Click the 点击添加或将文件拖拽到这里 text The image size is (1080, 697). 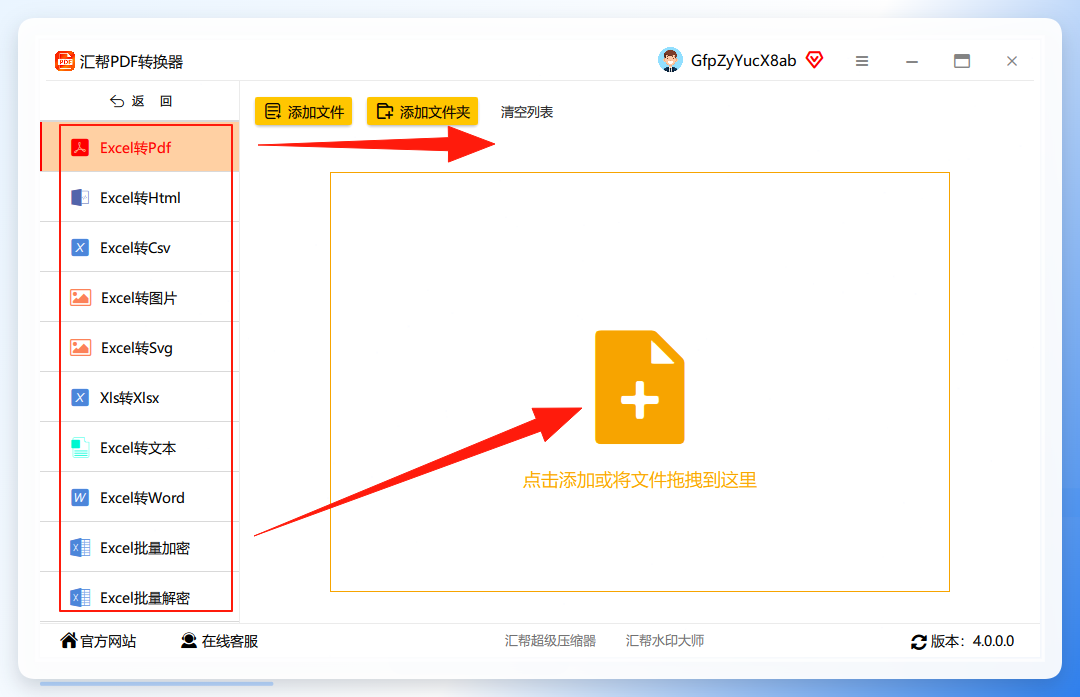point(640,480)
